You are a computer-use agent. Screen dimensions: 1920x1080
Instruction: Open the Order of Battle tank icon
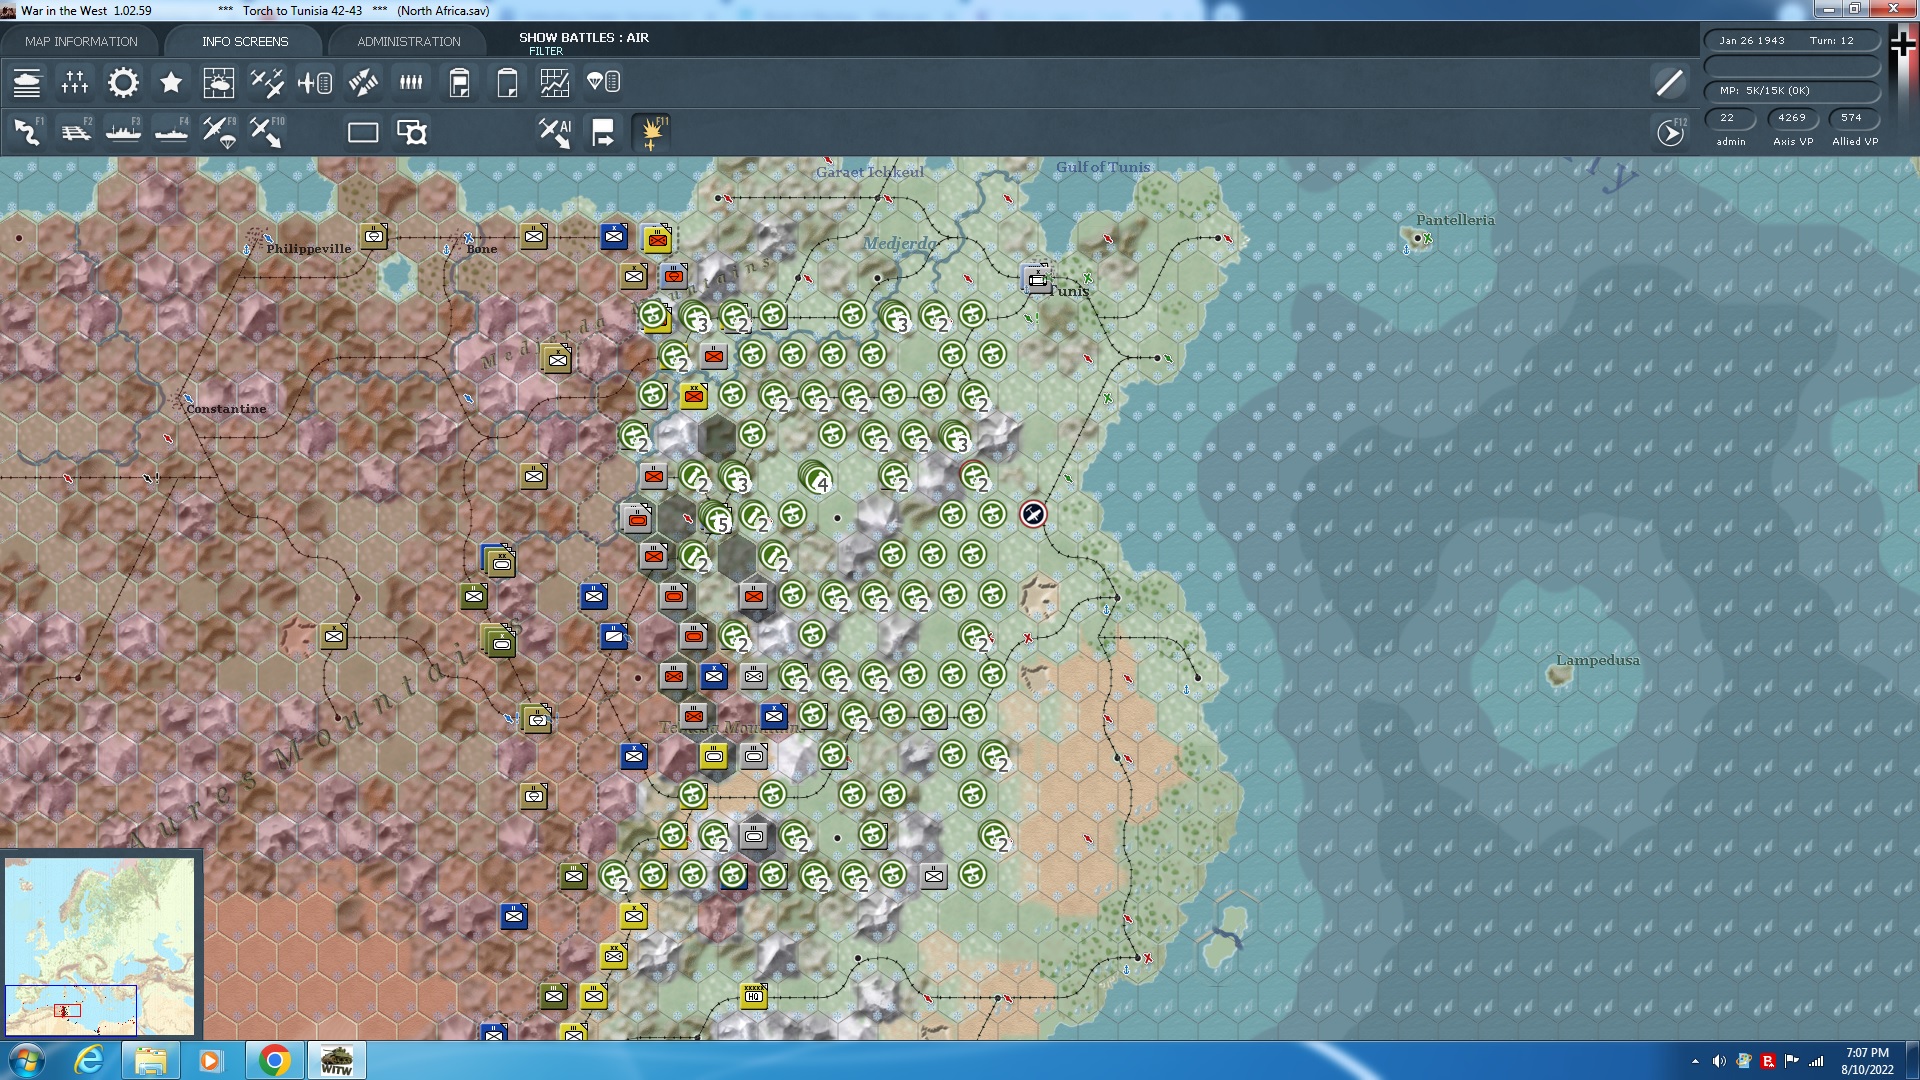point(27,82)
